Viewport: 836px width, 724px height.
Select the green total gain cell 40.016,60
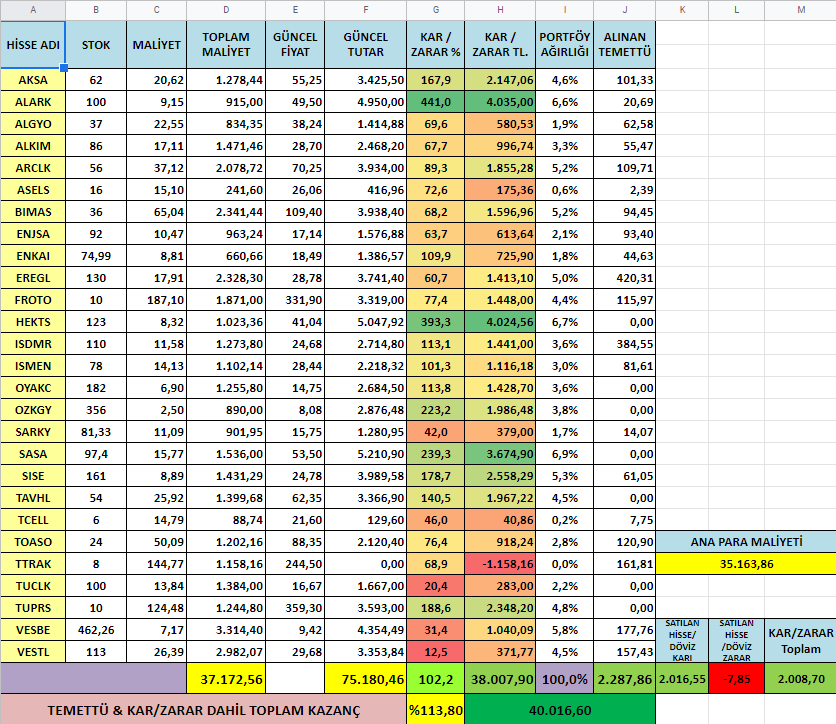(560, 709)
